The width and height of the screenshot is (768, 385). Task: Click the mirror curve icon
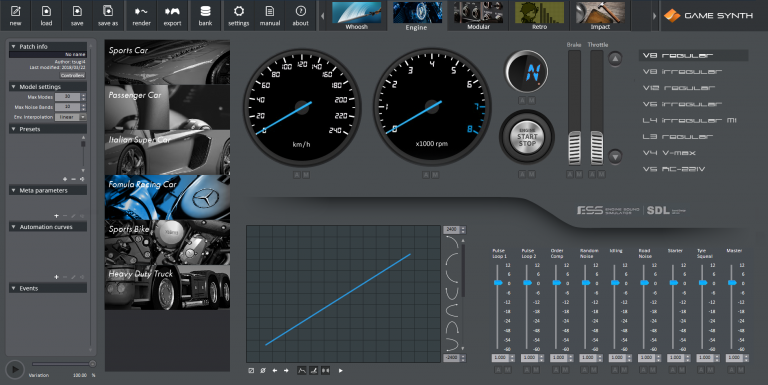[326, 371]
